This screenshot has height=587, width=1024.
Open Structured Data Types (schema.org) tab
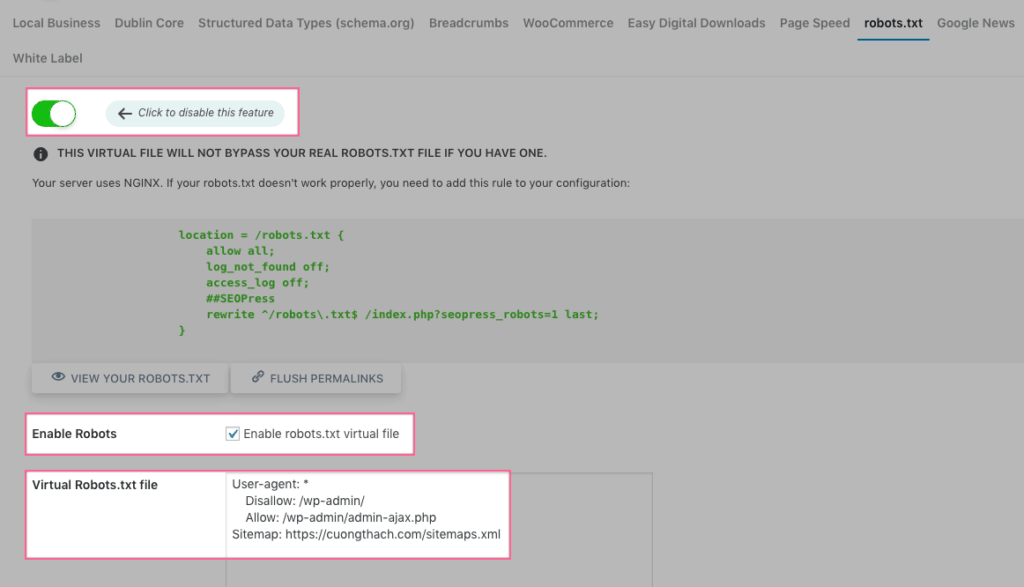point(306,23)
